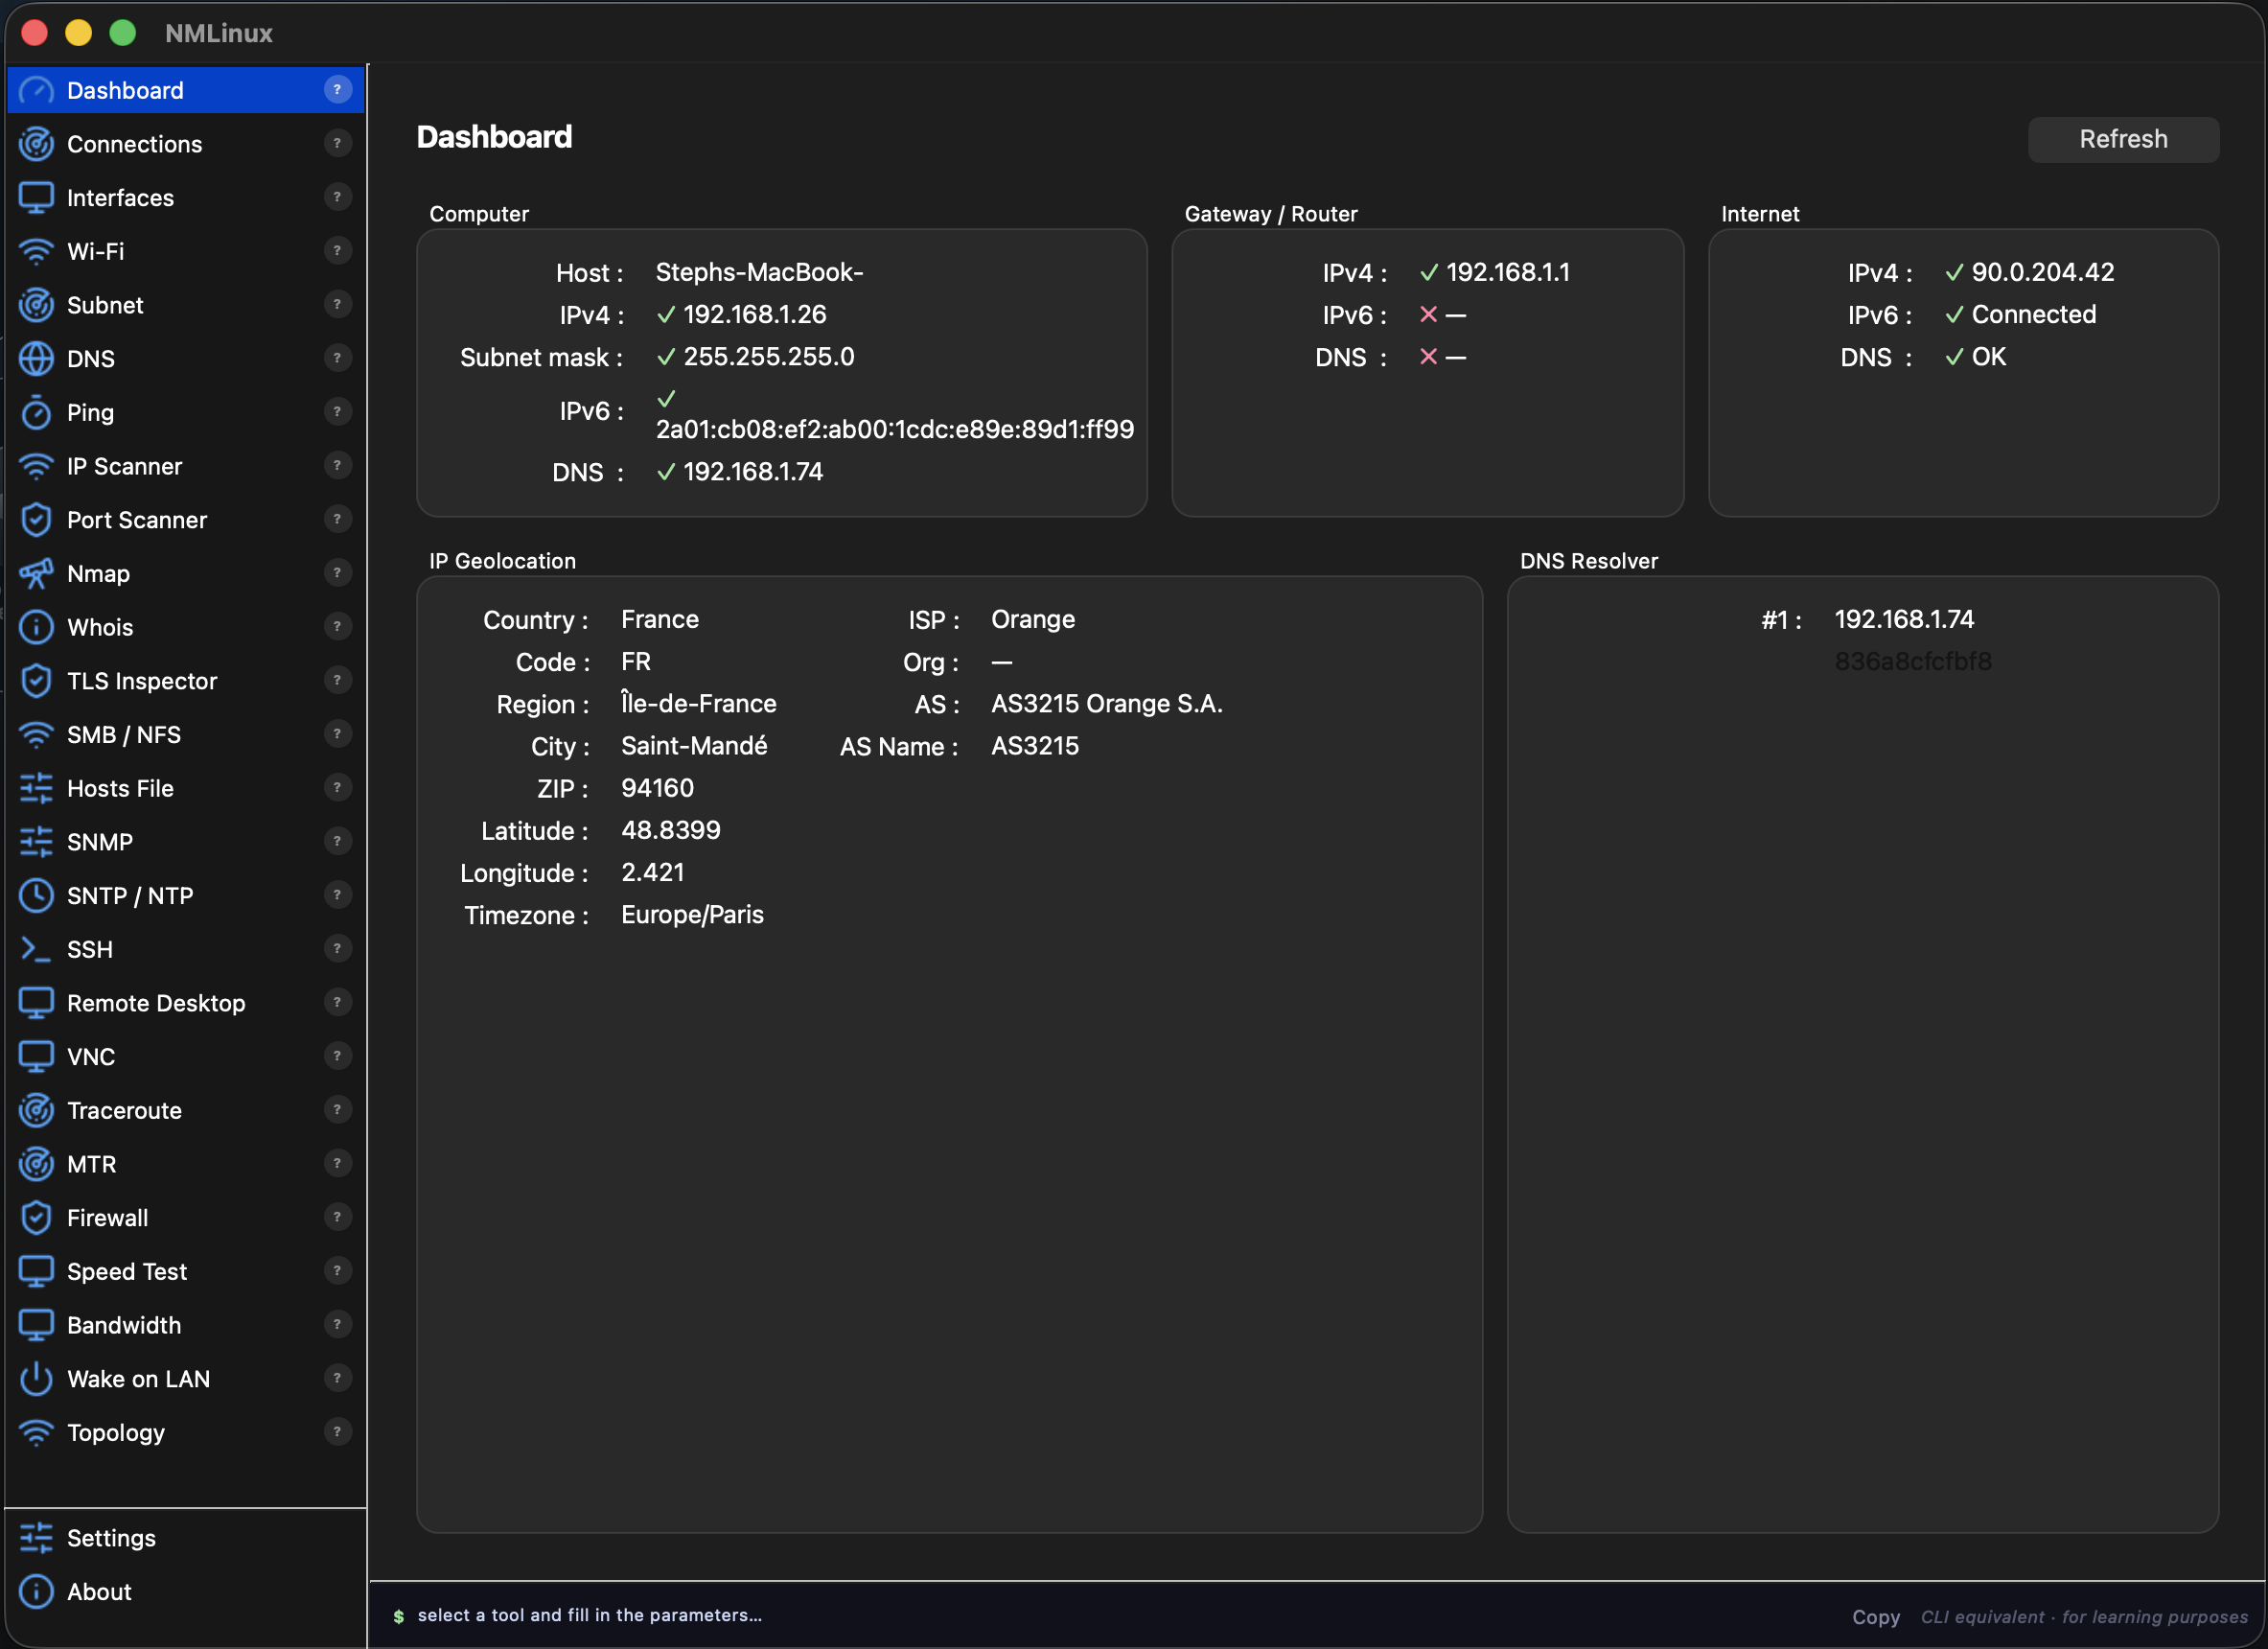Viewport: 2268px width, 1649px height.
Task: Select host name Stephs-MacBook- text
Action: click(759, 273)
